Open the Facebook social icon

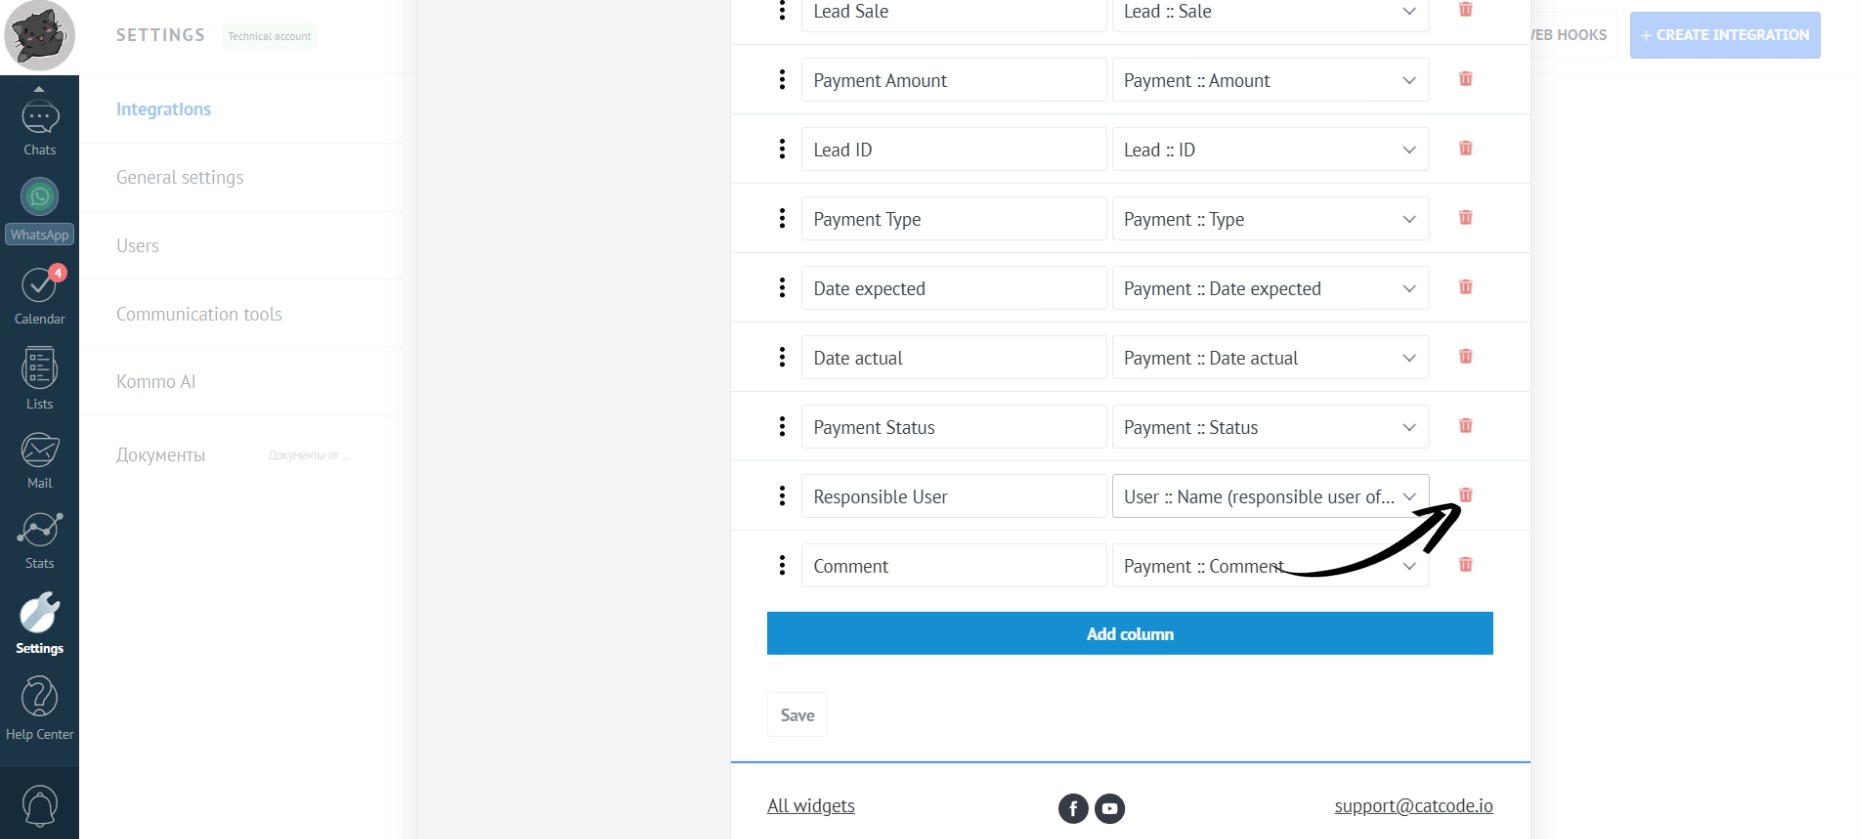point(1073,808)
